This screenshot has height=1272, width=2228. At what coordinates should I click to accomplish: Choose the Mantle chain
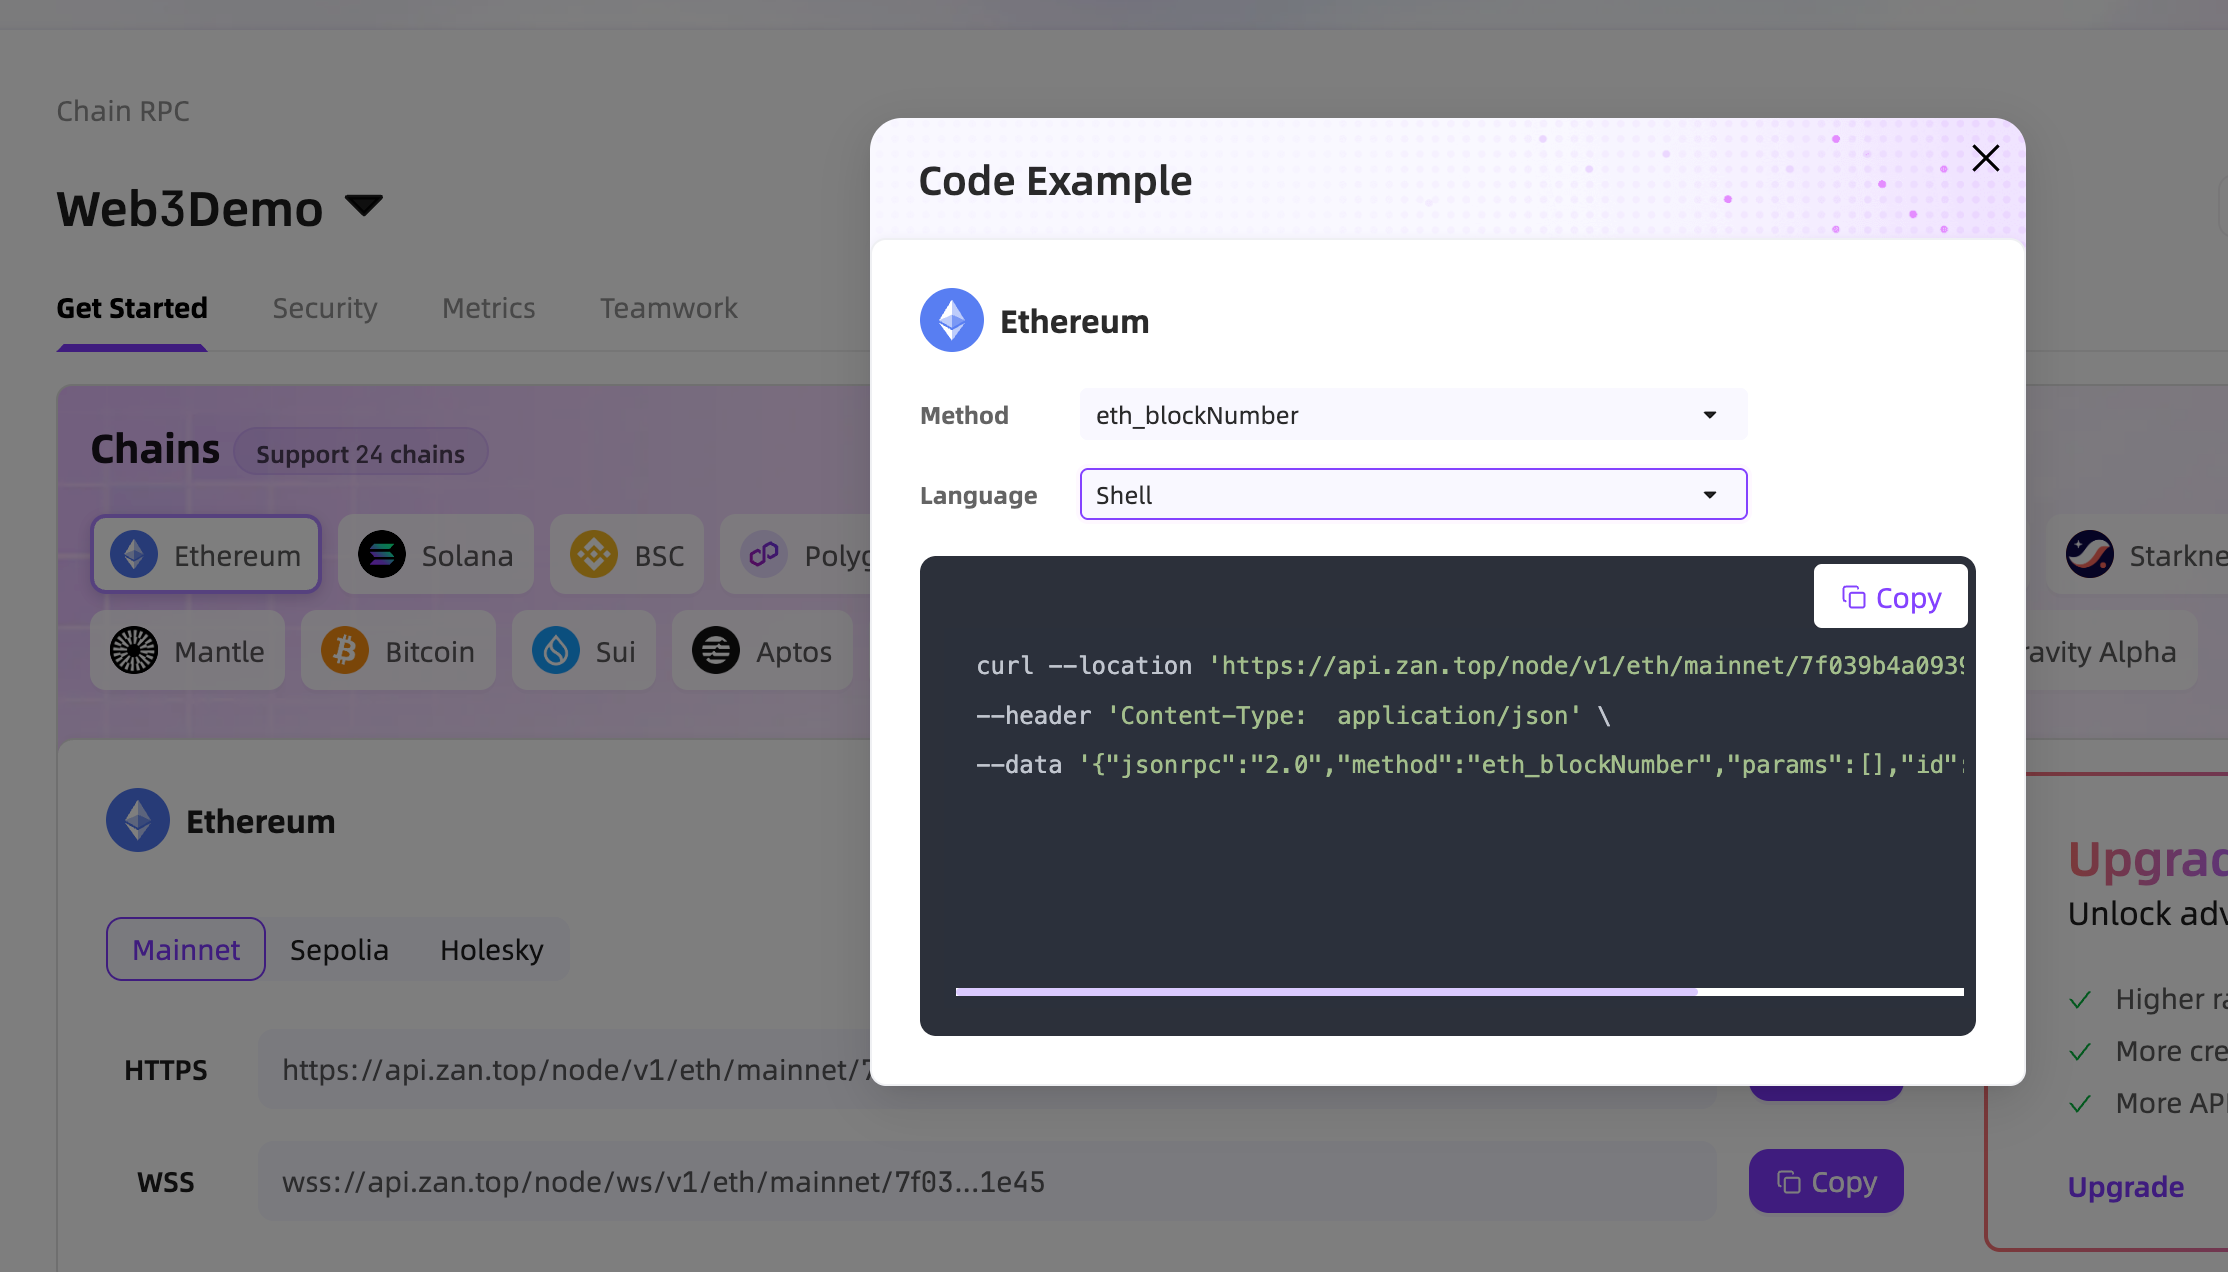coord(188,650)
